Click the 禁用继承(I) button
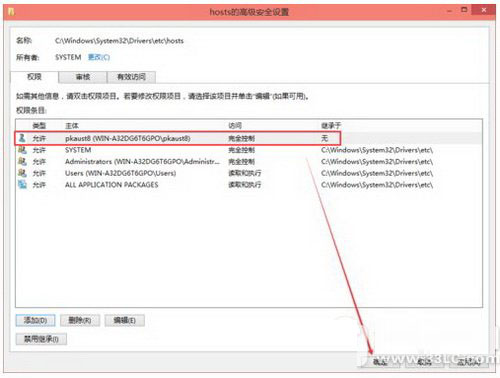The width and height of the screenshot is (500, 378). (x=41, y=339)
